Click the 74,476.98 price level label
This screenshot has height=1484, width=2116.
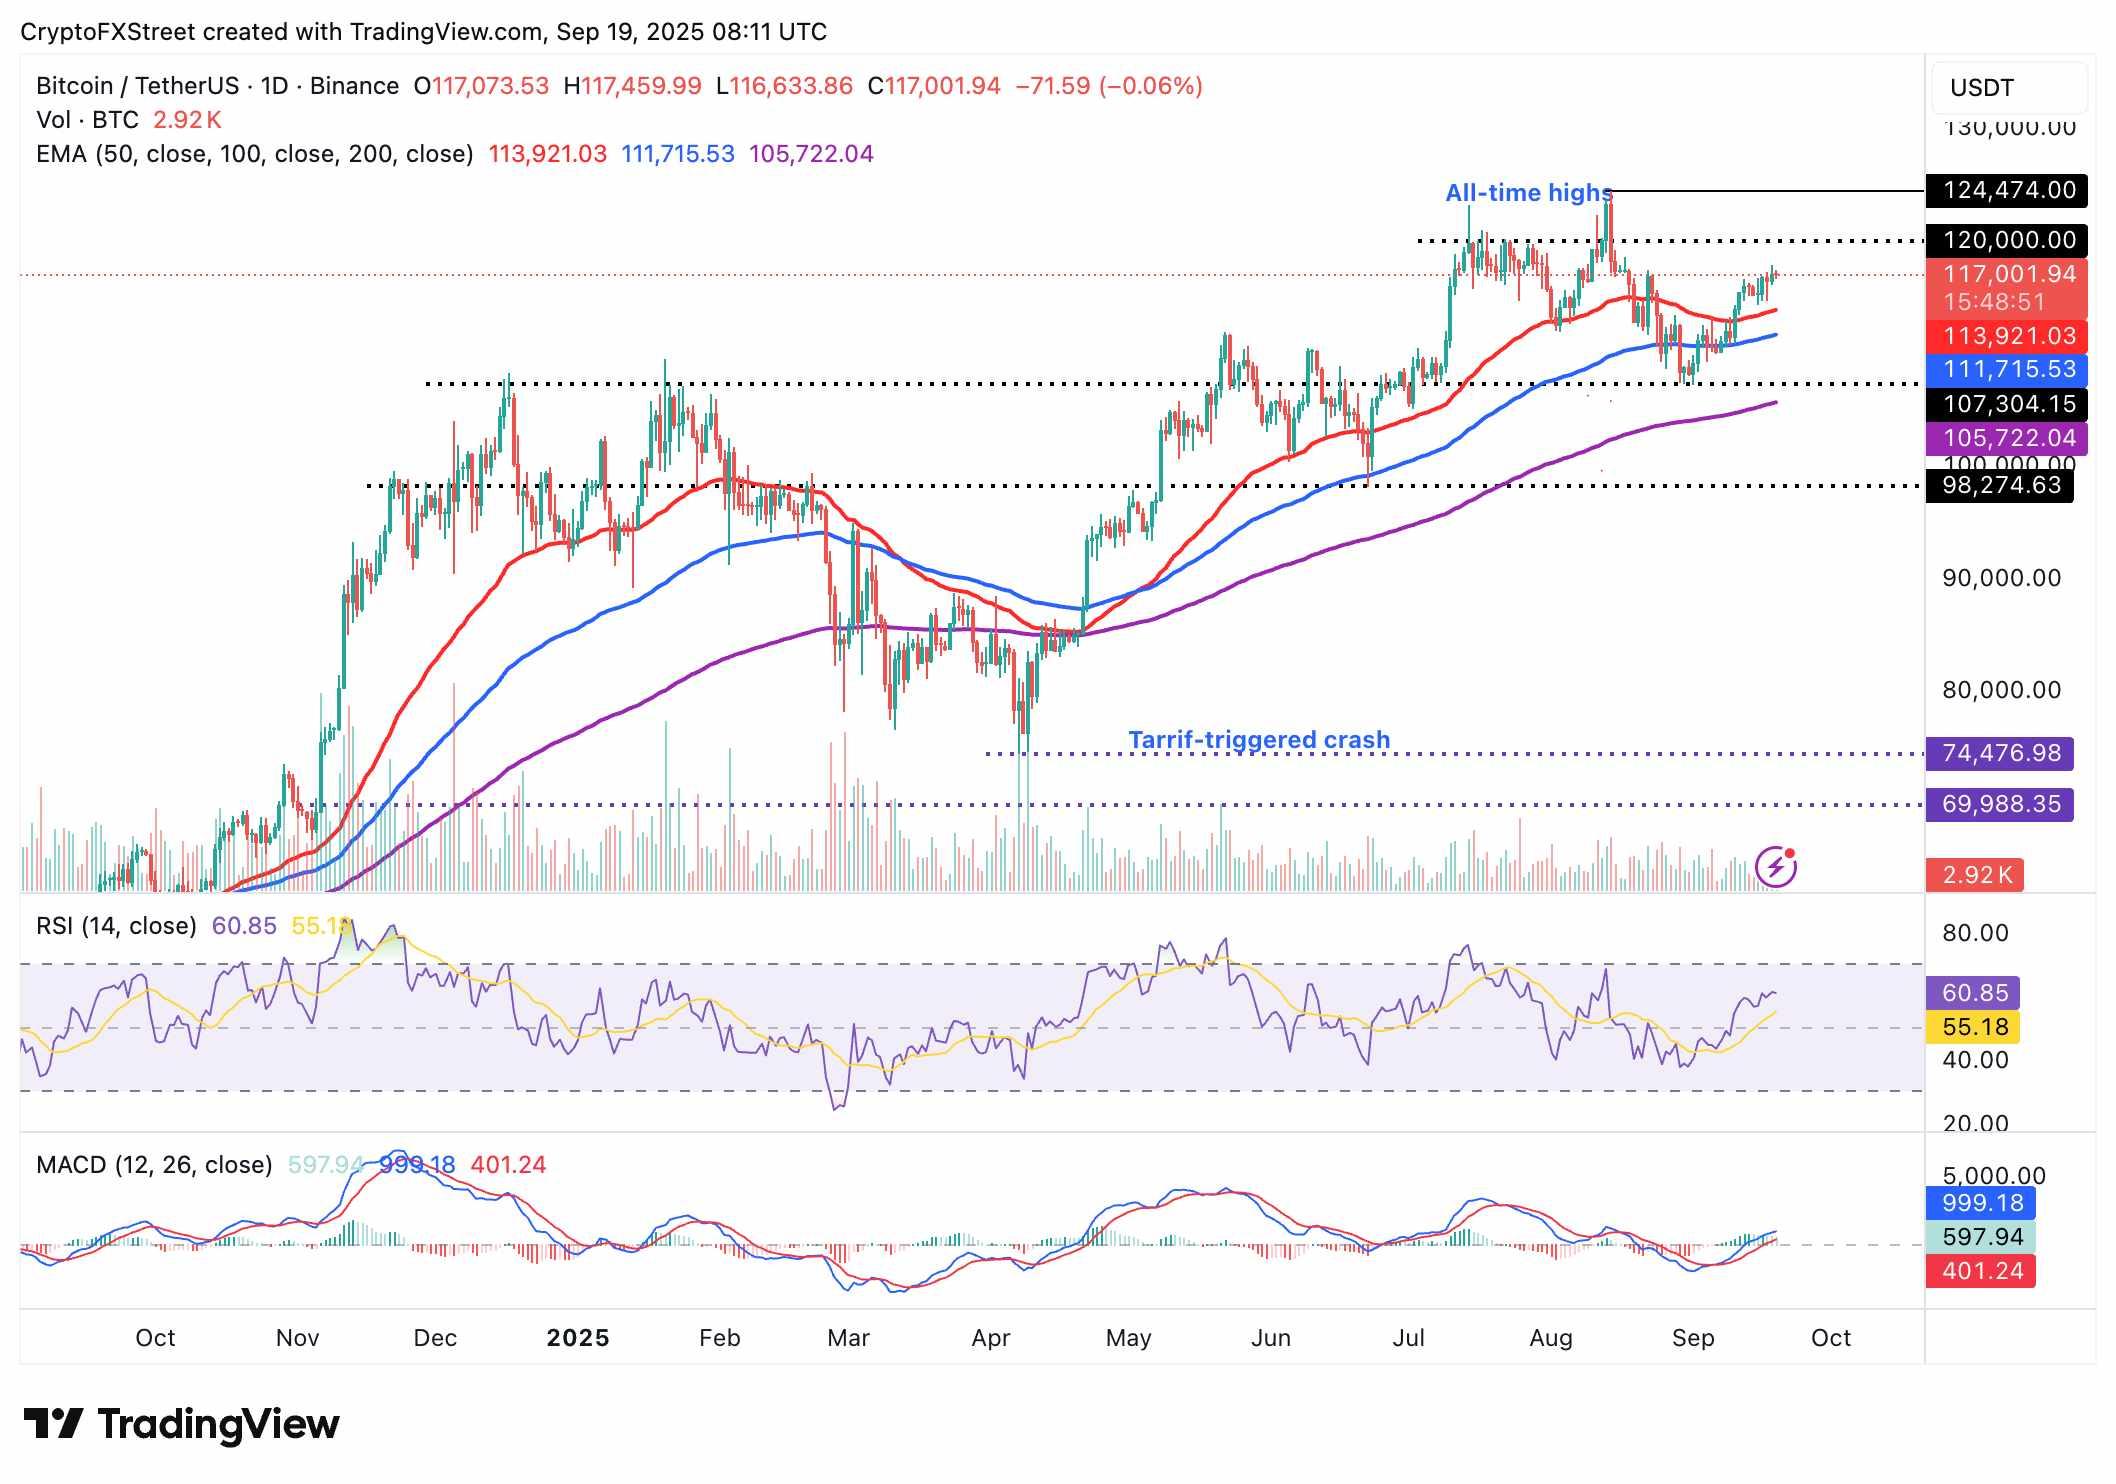(x=1999, y=753)
